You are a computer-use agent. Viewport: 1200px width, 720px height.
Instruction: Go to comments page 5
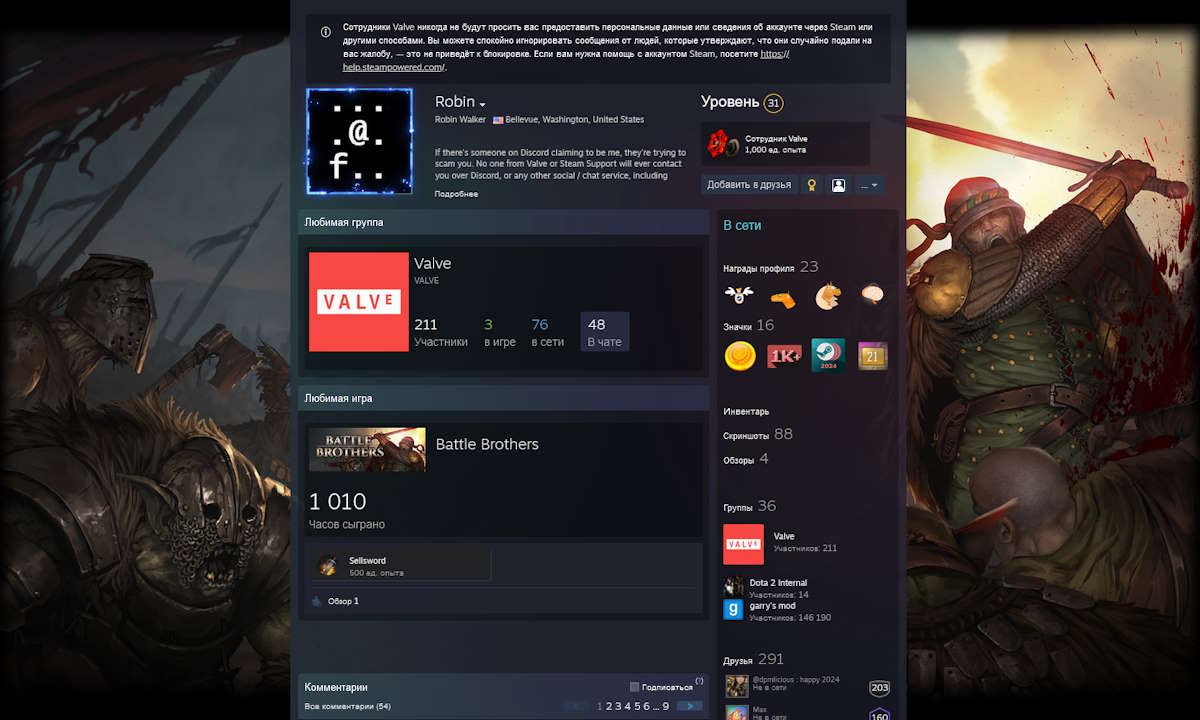(x=637, y=706)
